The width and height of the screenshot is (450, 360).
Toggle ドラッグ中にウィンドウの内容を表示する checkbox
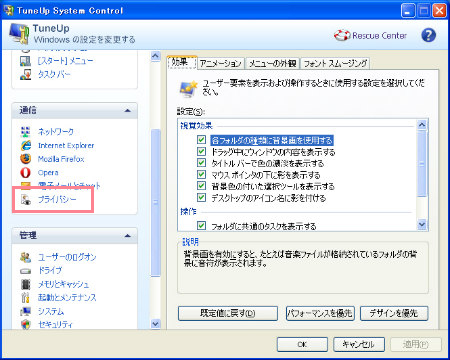pyautogui.click(x=201, y=152)
